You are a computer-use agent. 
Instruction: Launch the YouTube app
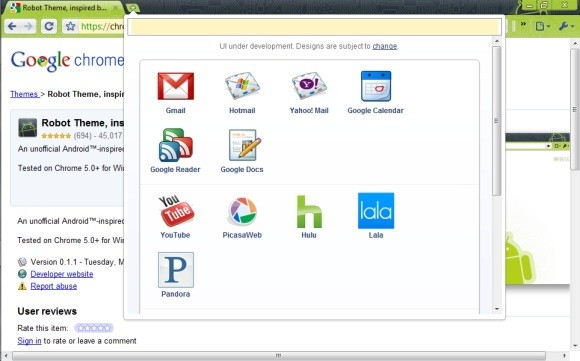pyautogui.click(x=176, y=211)
